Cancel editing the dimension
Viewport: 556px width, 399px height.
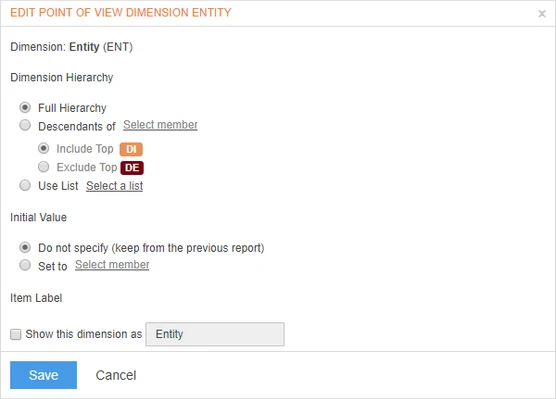pyautogui.click(x=116, y=375)
